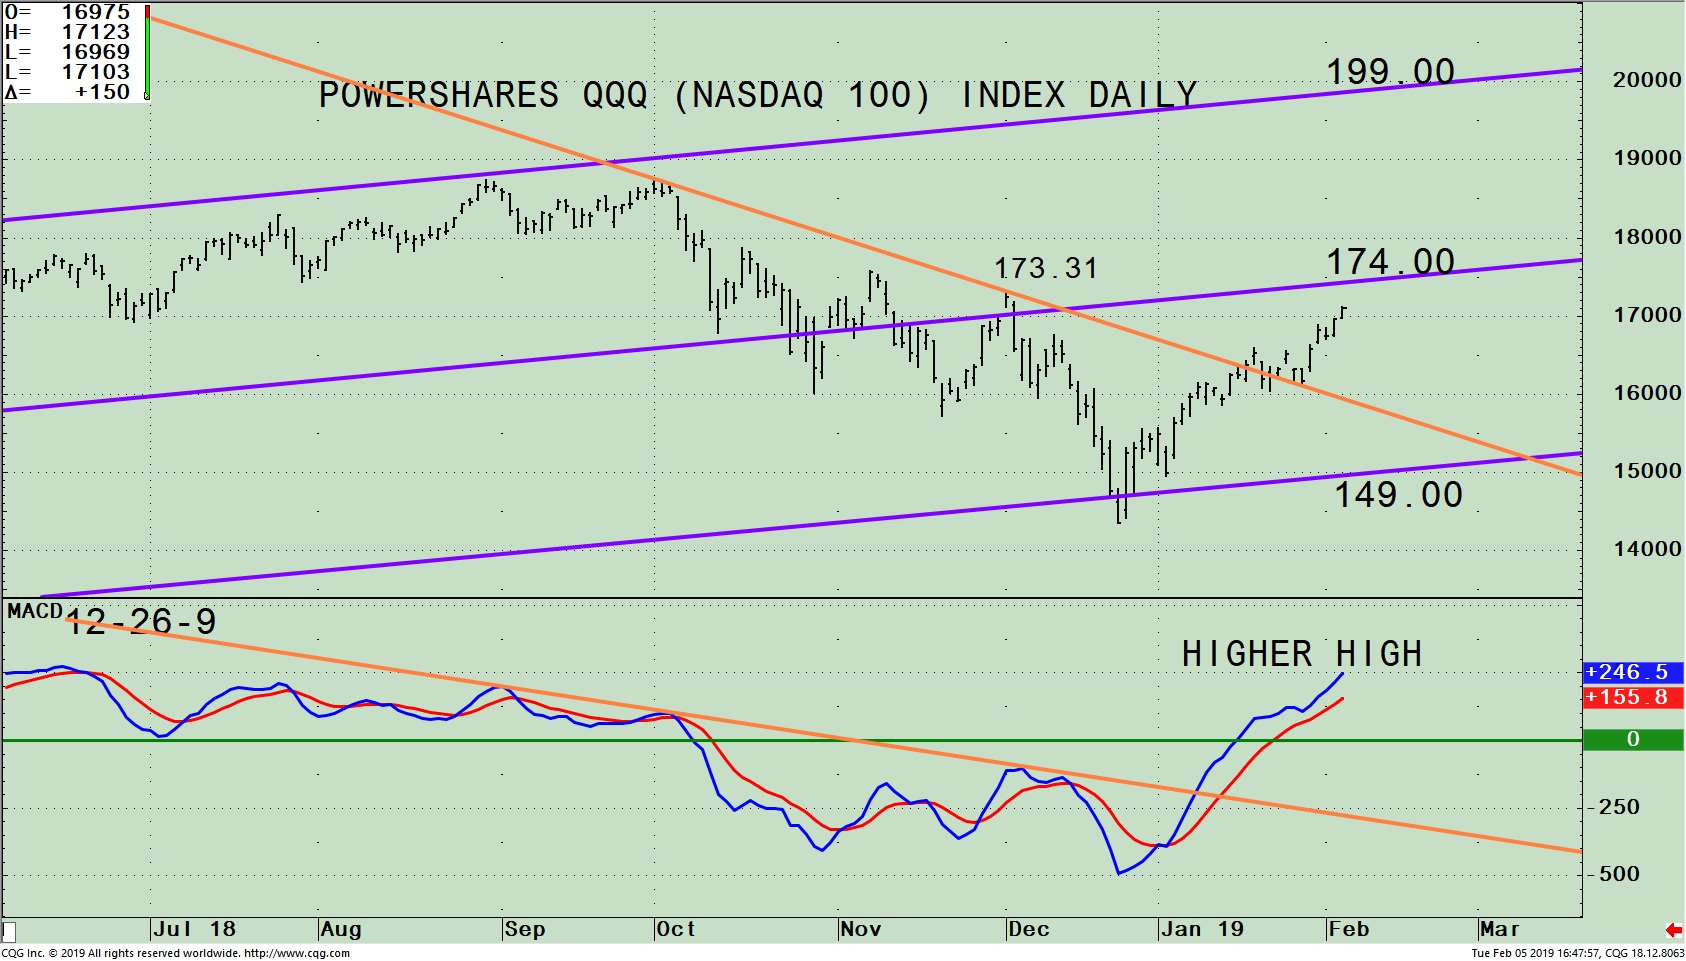
Task: Click the Aug time axis marker
Action: (x=341, y=929)
